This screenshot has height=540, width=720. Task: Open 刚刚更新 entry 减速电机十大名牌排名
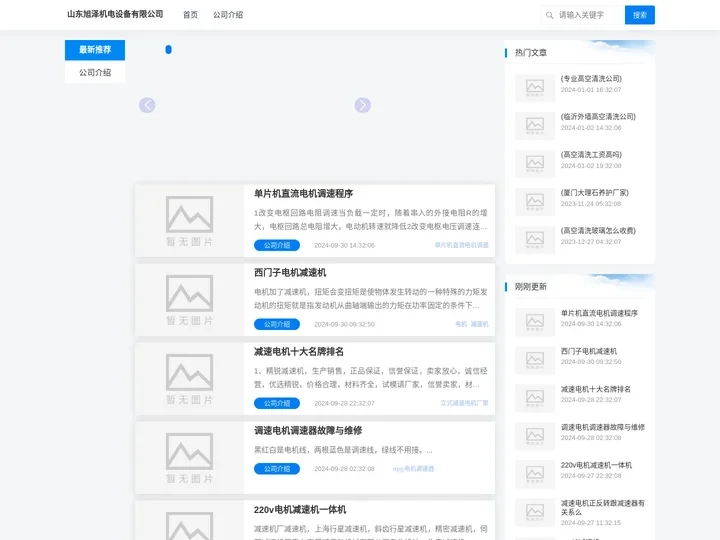tap(596, 389)
